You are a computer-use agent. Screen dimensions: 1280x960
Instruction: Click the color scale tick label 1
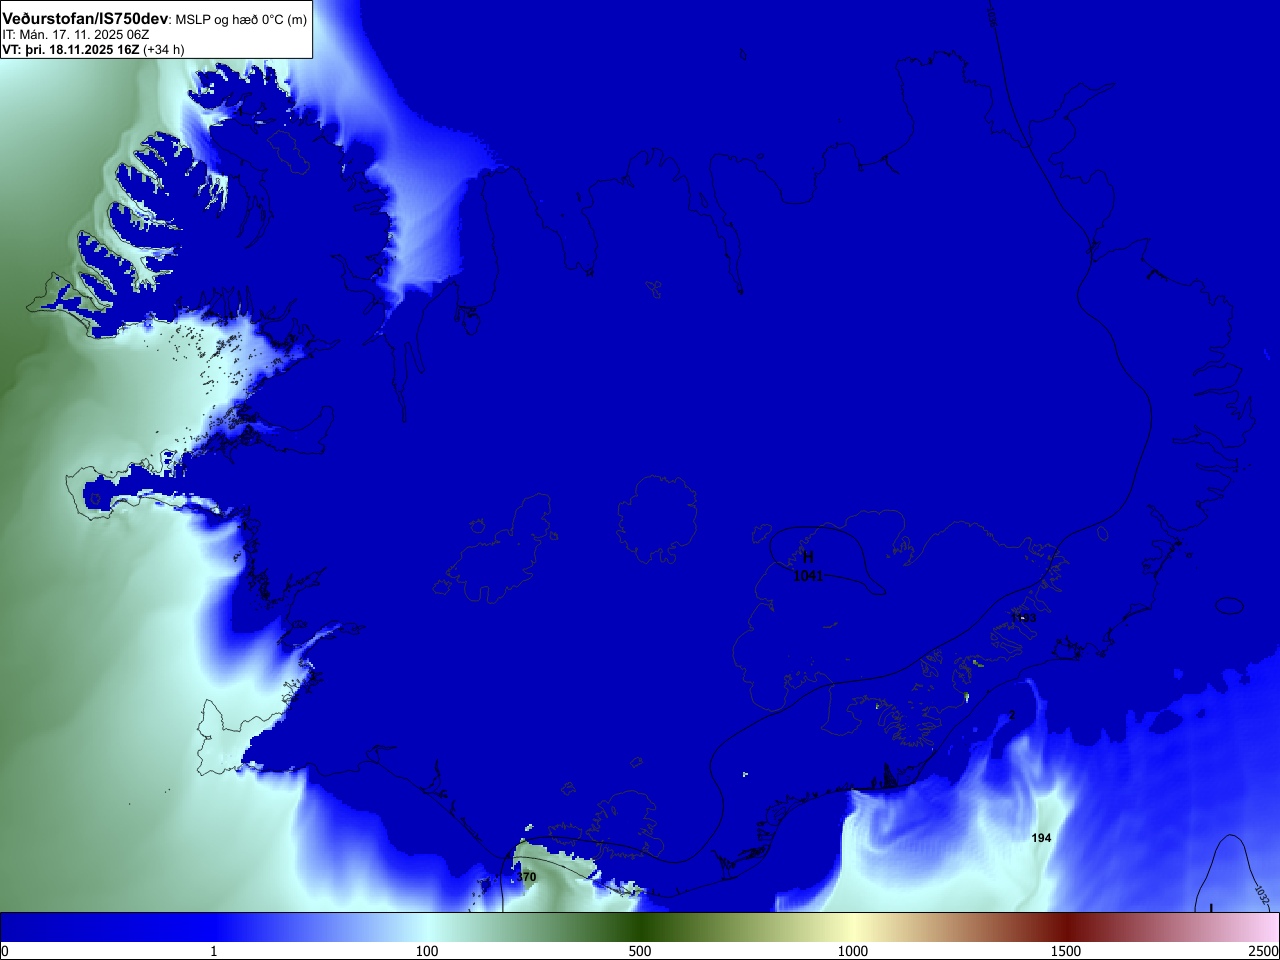click(x=213, y=951)
